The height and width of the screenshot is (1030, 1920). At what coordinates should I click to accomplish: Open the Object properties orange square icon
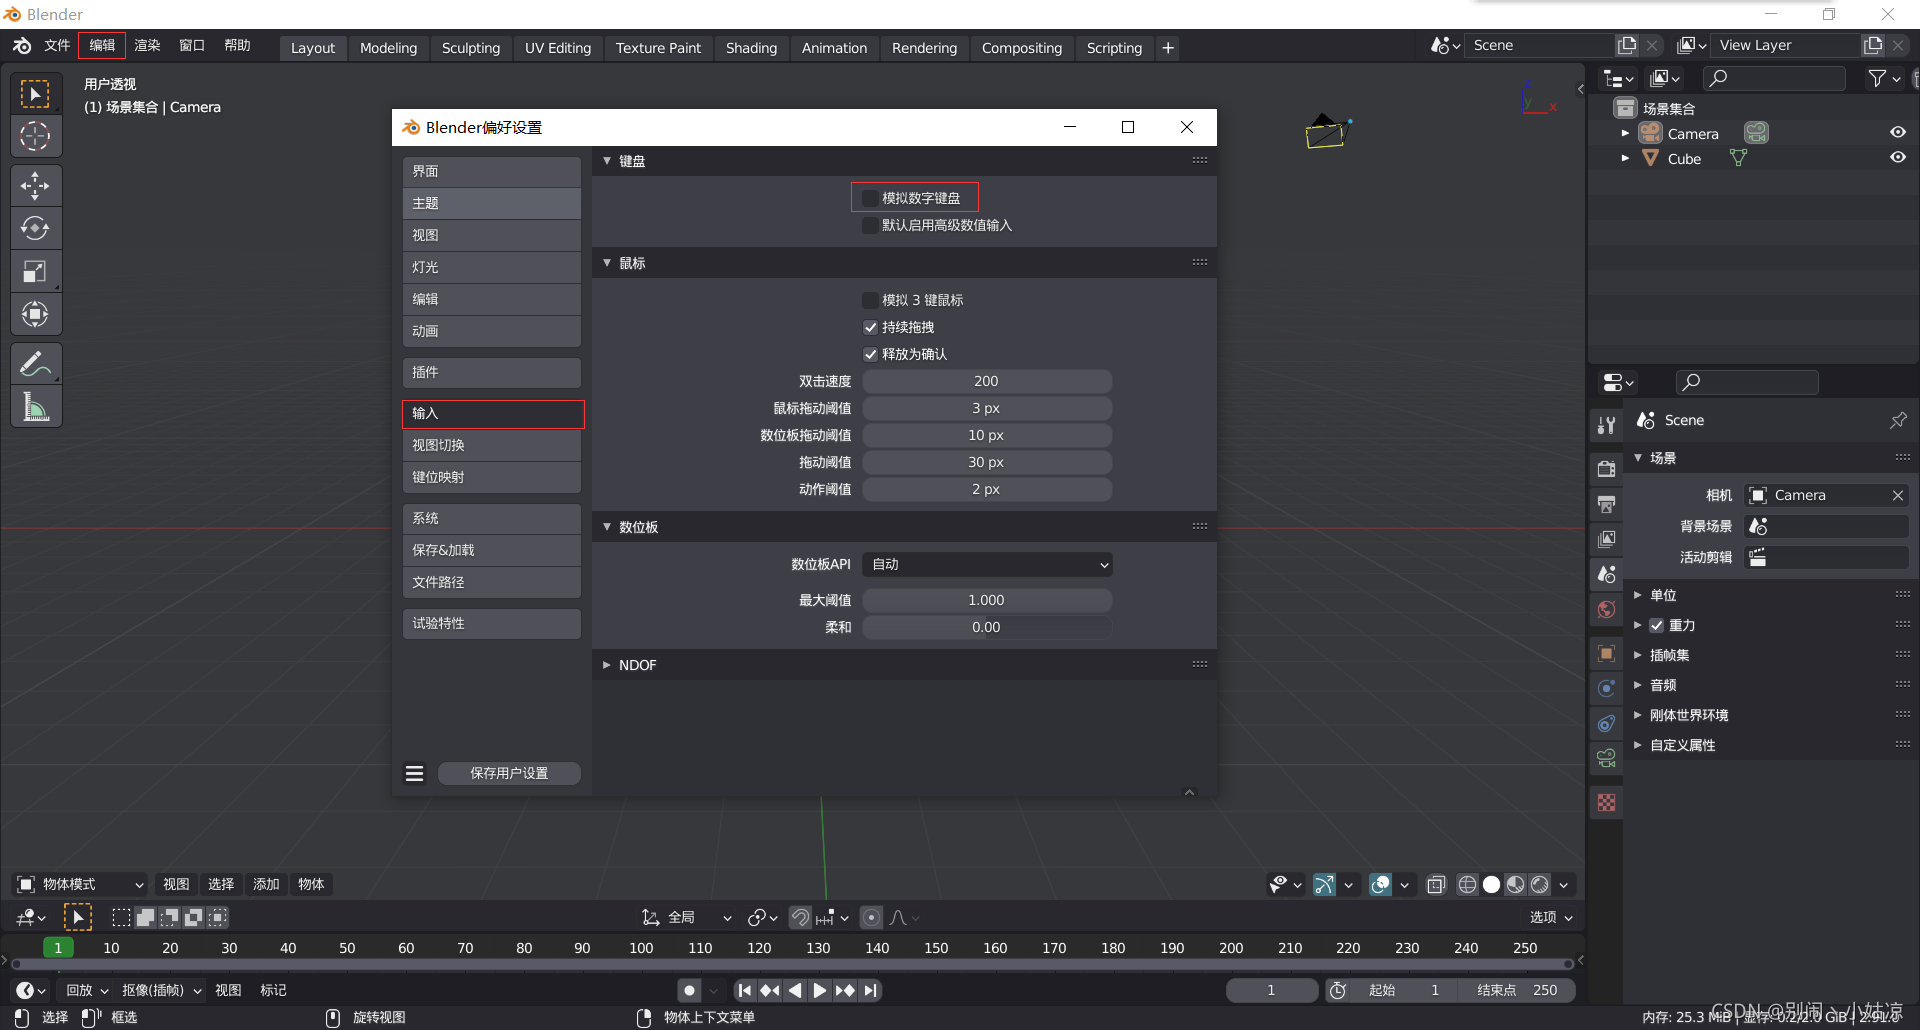pyautogui.click(x=1606, y=653)
